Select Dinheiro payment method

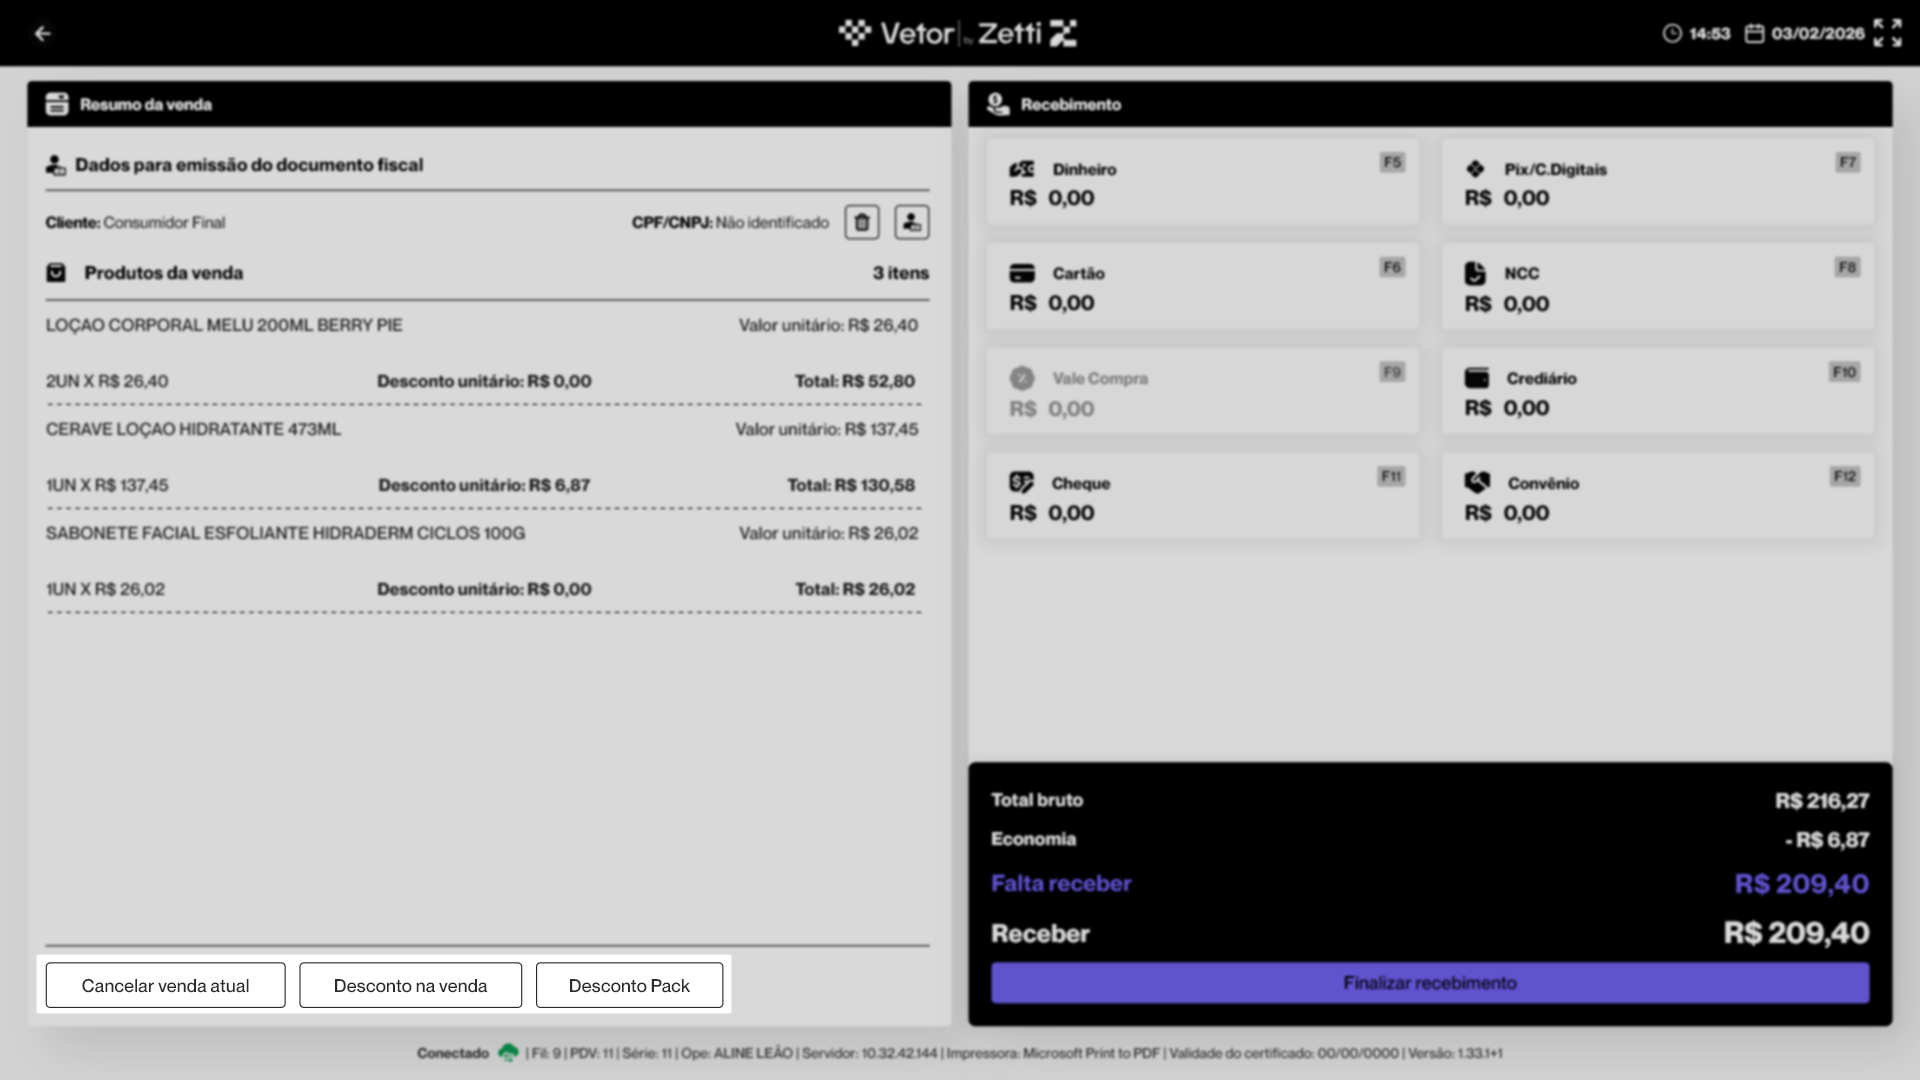1202,183
